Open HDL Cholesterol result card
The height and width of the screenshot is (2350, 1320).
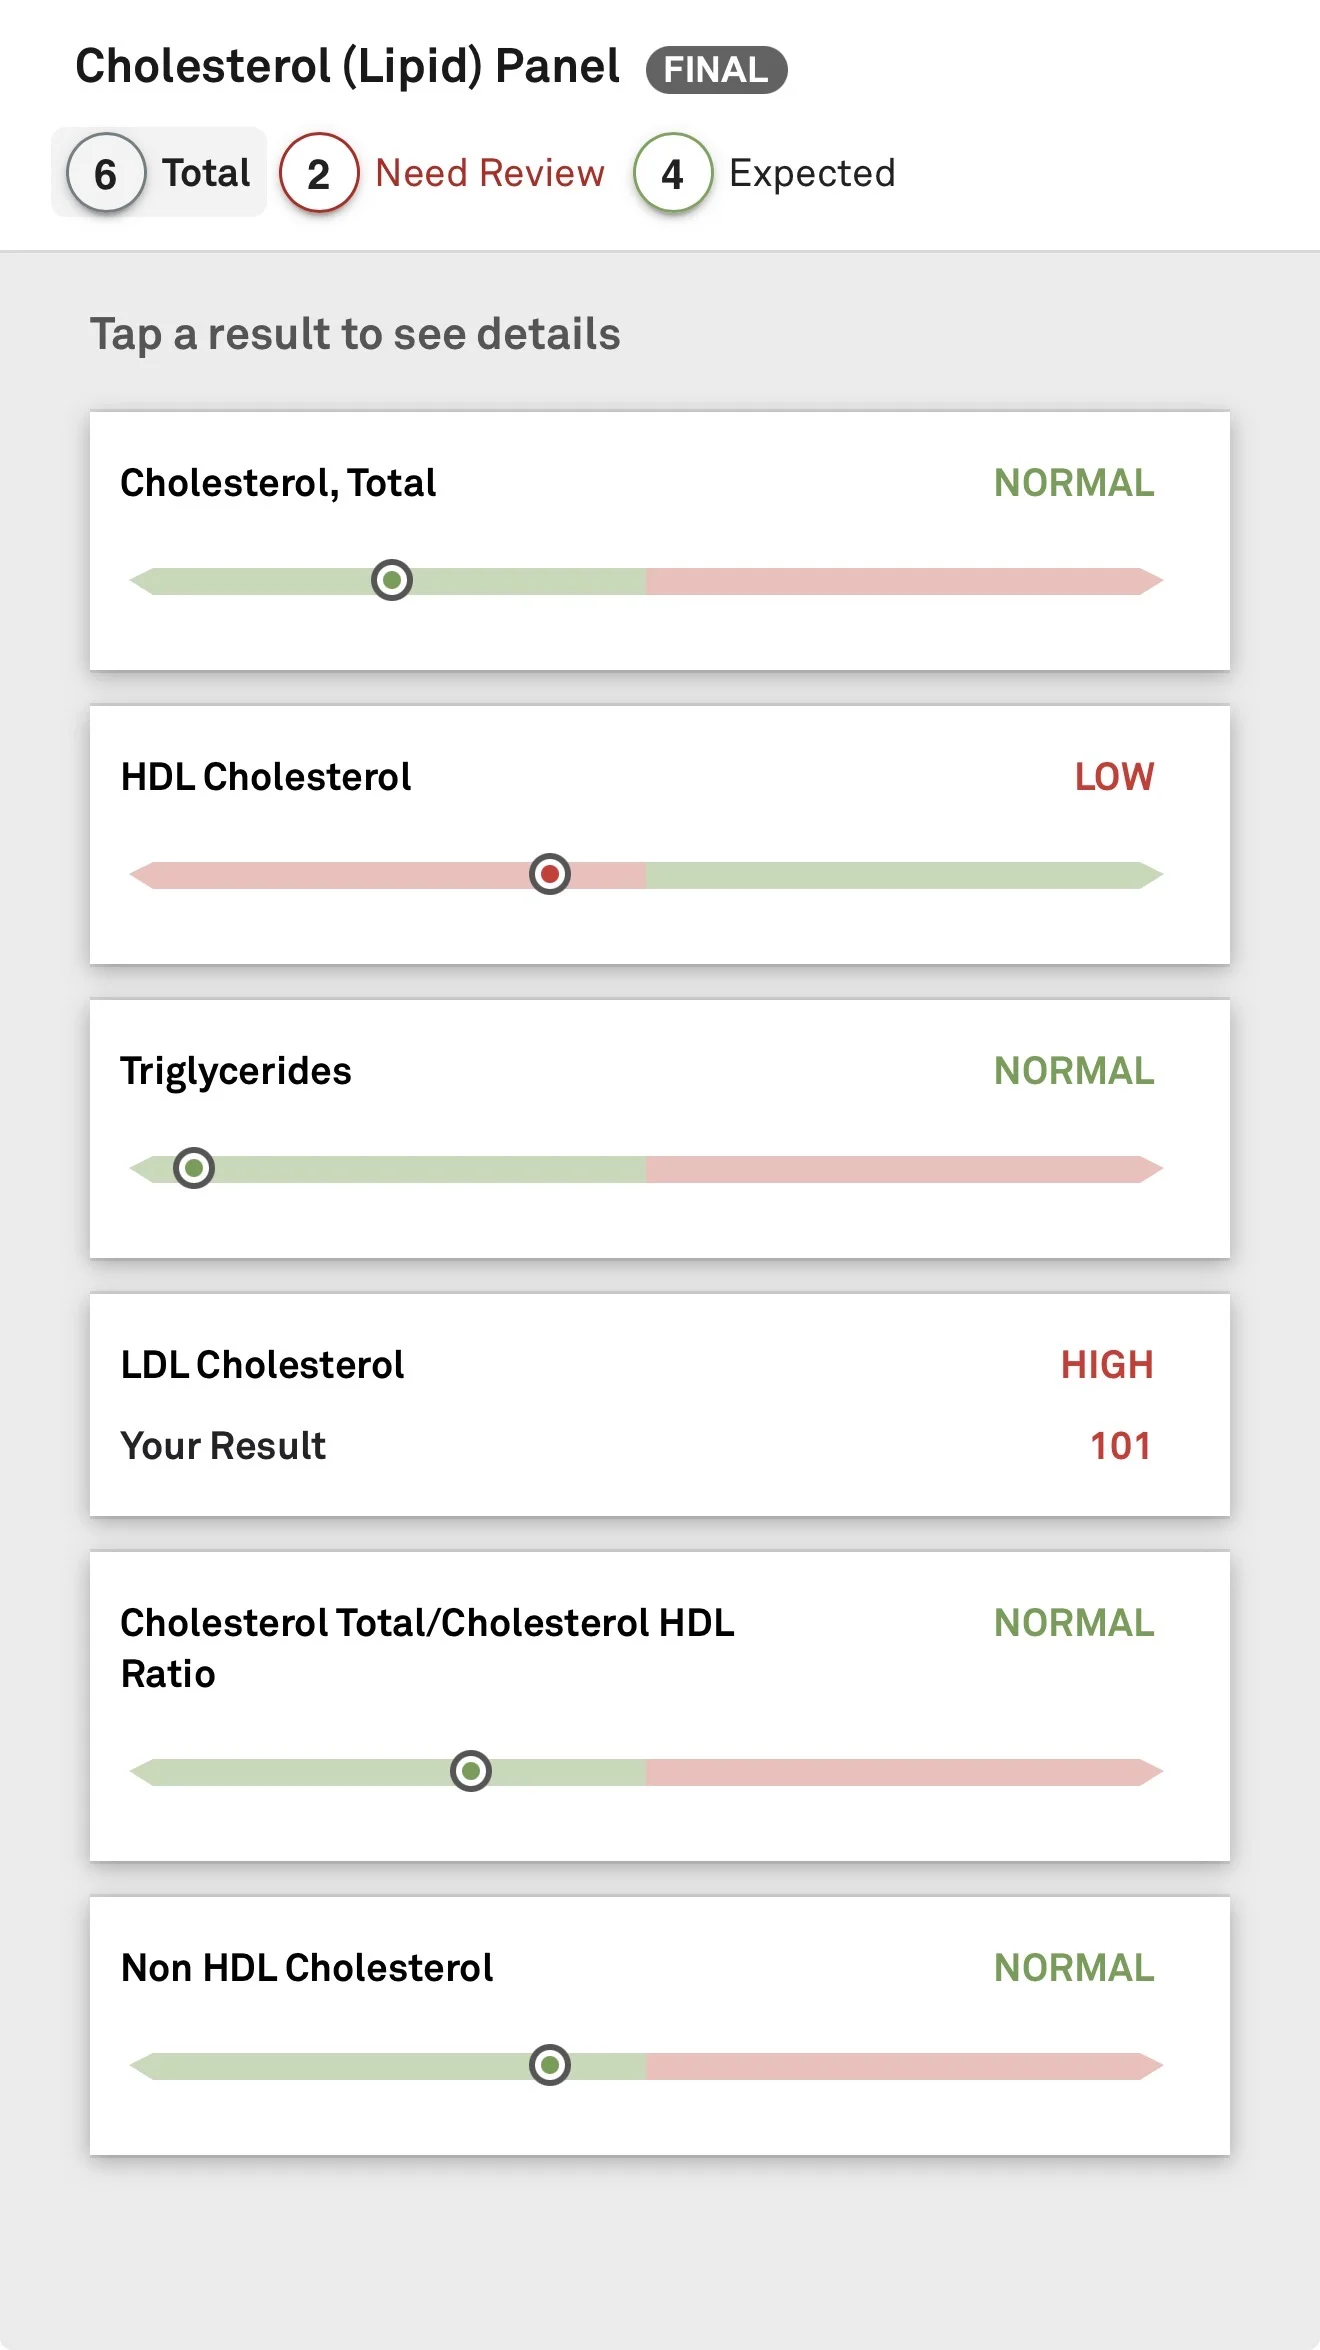(660, 835)
